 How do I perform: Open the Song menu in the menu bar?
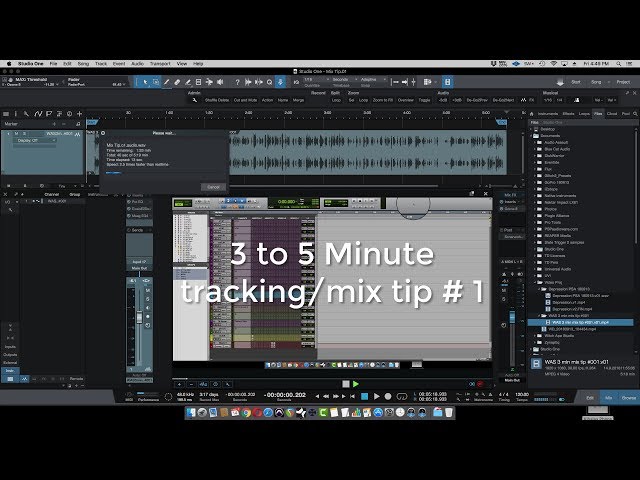tap(83, 64)
